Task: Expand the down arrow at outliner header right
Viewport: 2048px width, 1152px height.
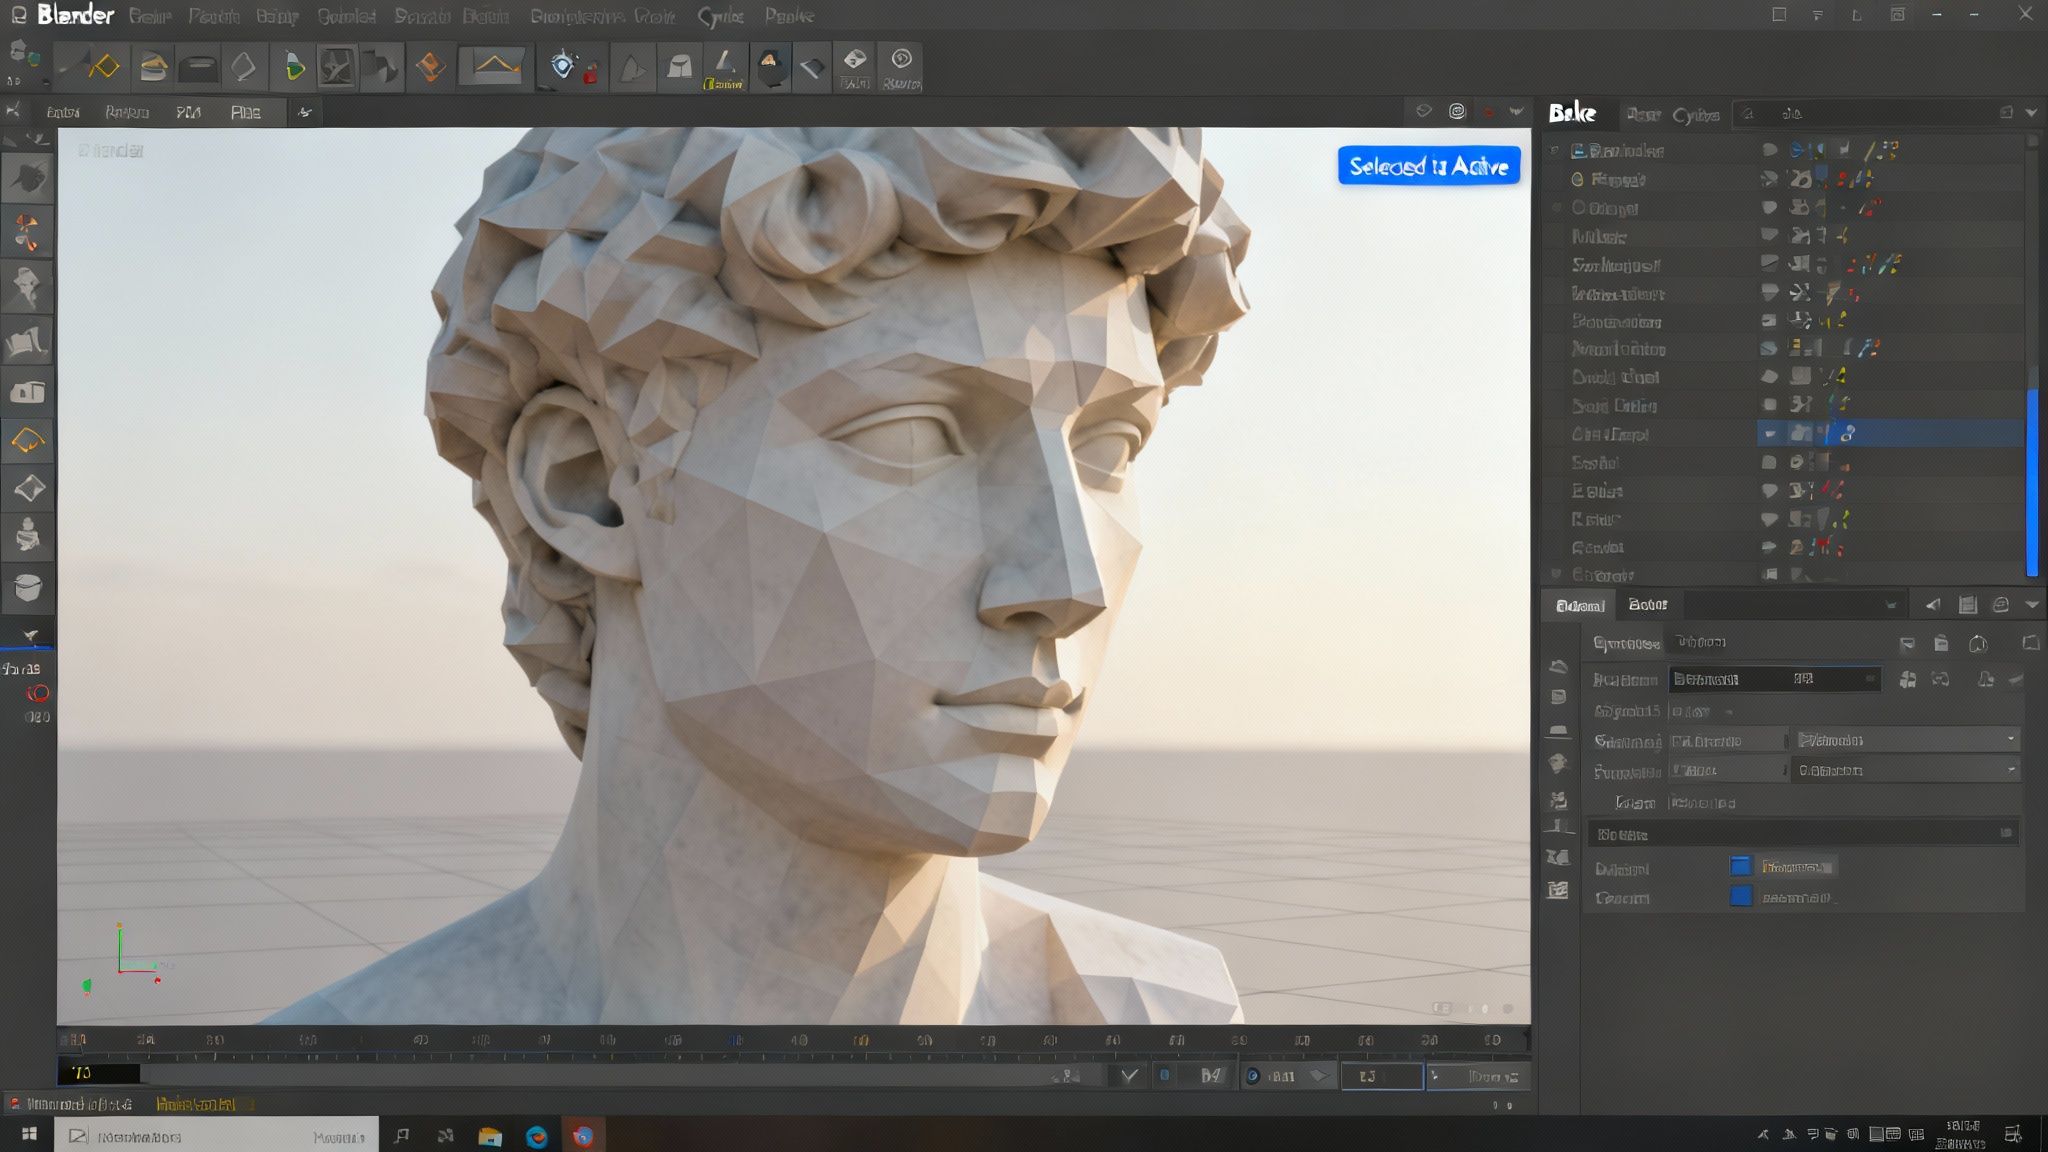Action: click(x=2031, y=113)
